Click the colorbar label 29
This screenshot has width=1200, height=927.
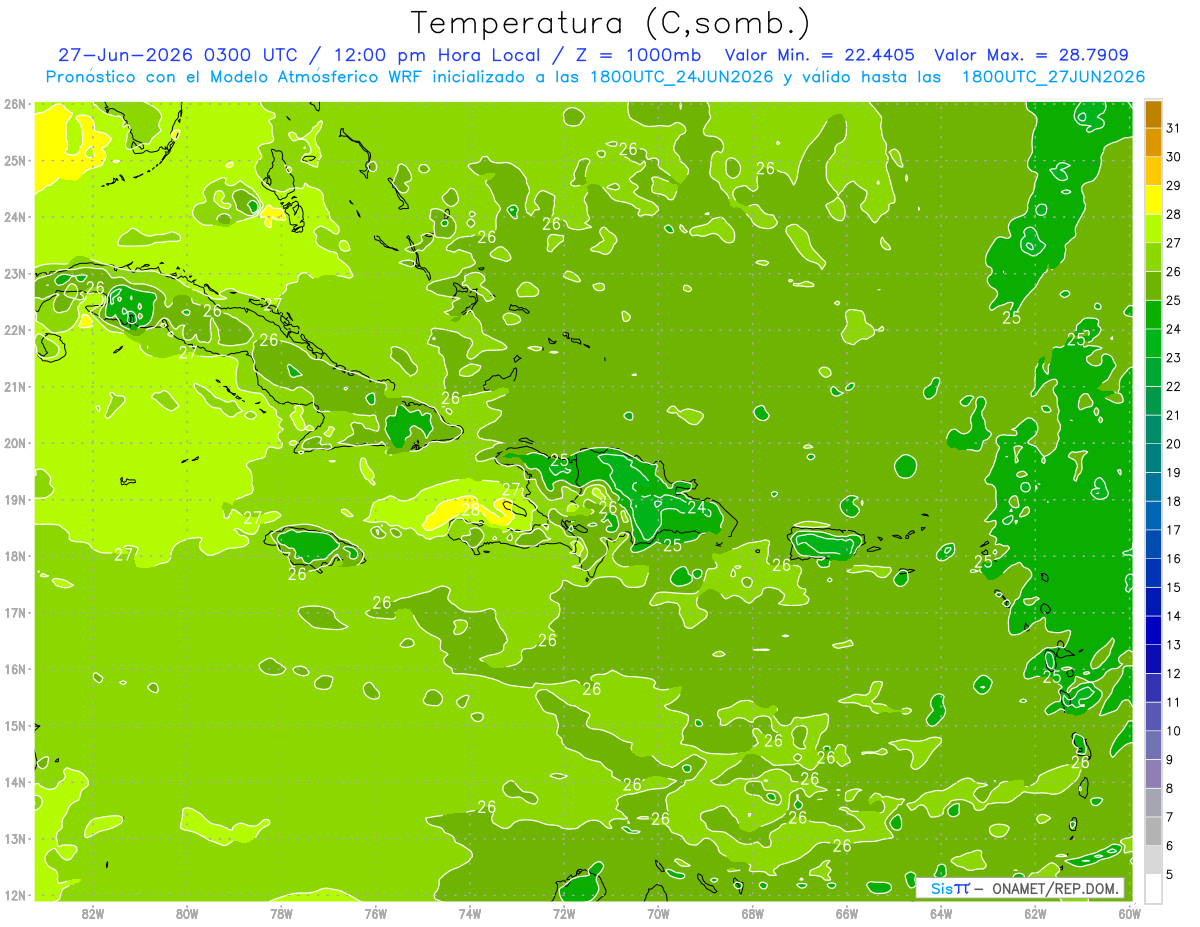pyautogui.click(x=1173, y=185)
